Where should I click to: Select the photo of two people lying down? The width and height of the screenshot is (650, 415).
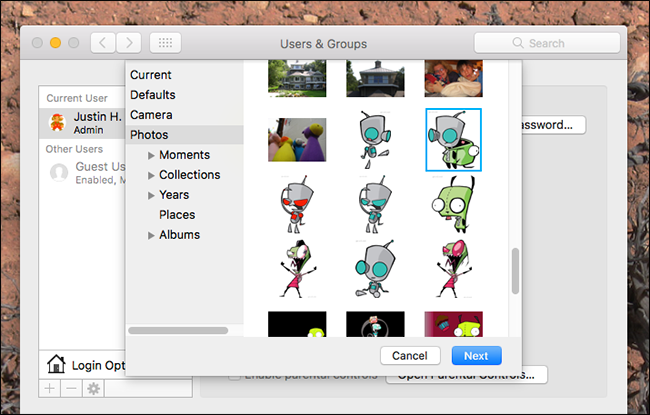coord(454,78)
